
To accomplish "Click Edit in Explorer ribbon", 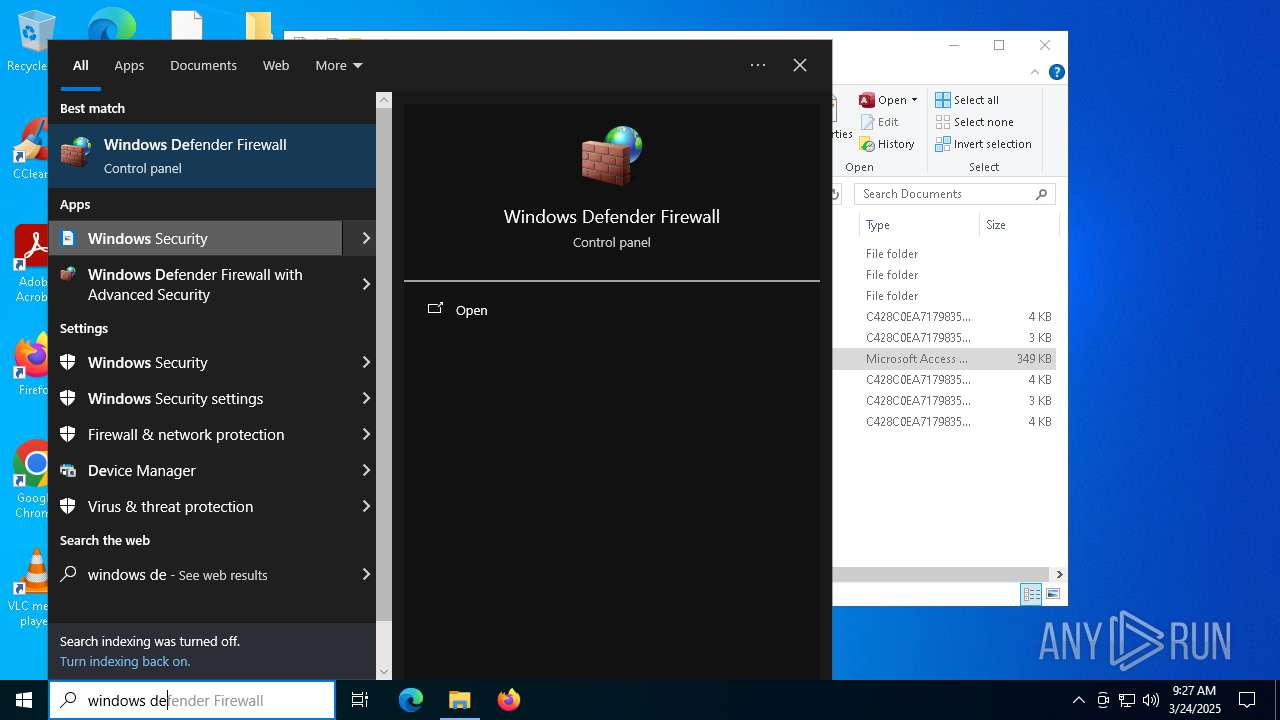I will tap(879, 122).
